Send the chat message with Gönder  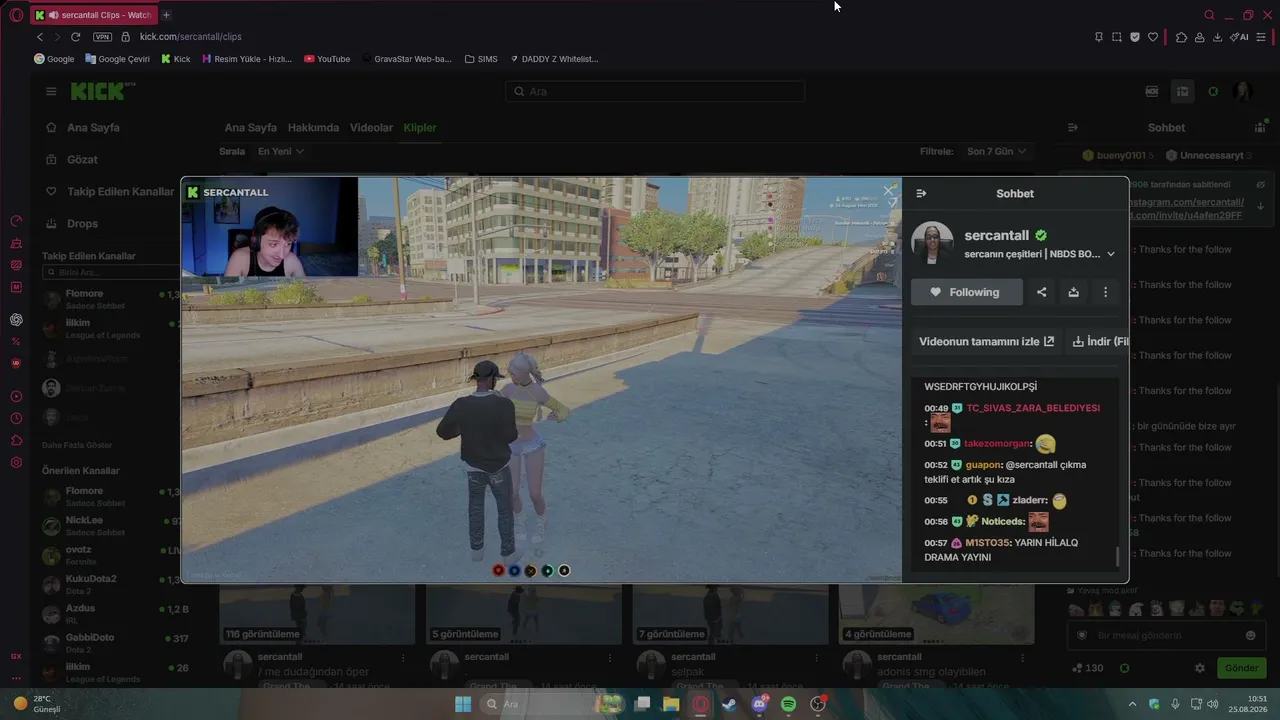[x=1241, y=668]
